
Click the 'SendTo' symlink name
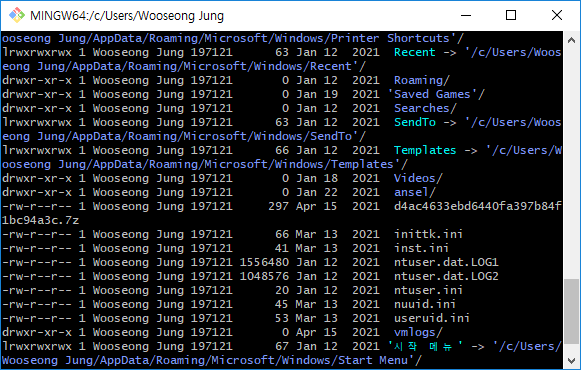(x=415, y=122)
